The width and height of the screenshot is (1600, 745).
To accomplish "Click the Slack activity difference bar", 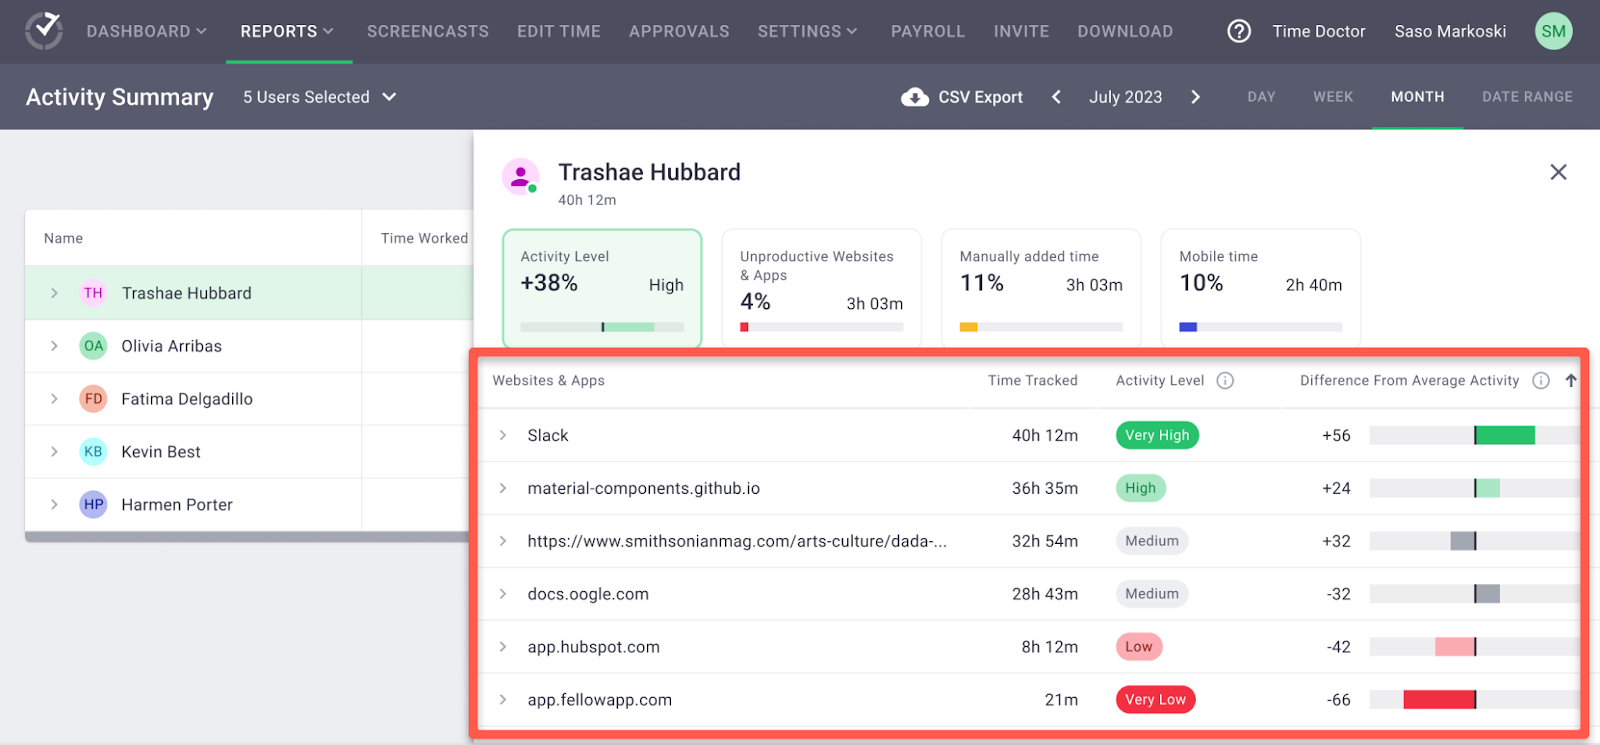I will 1474,435.
